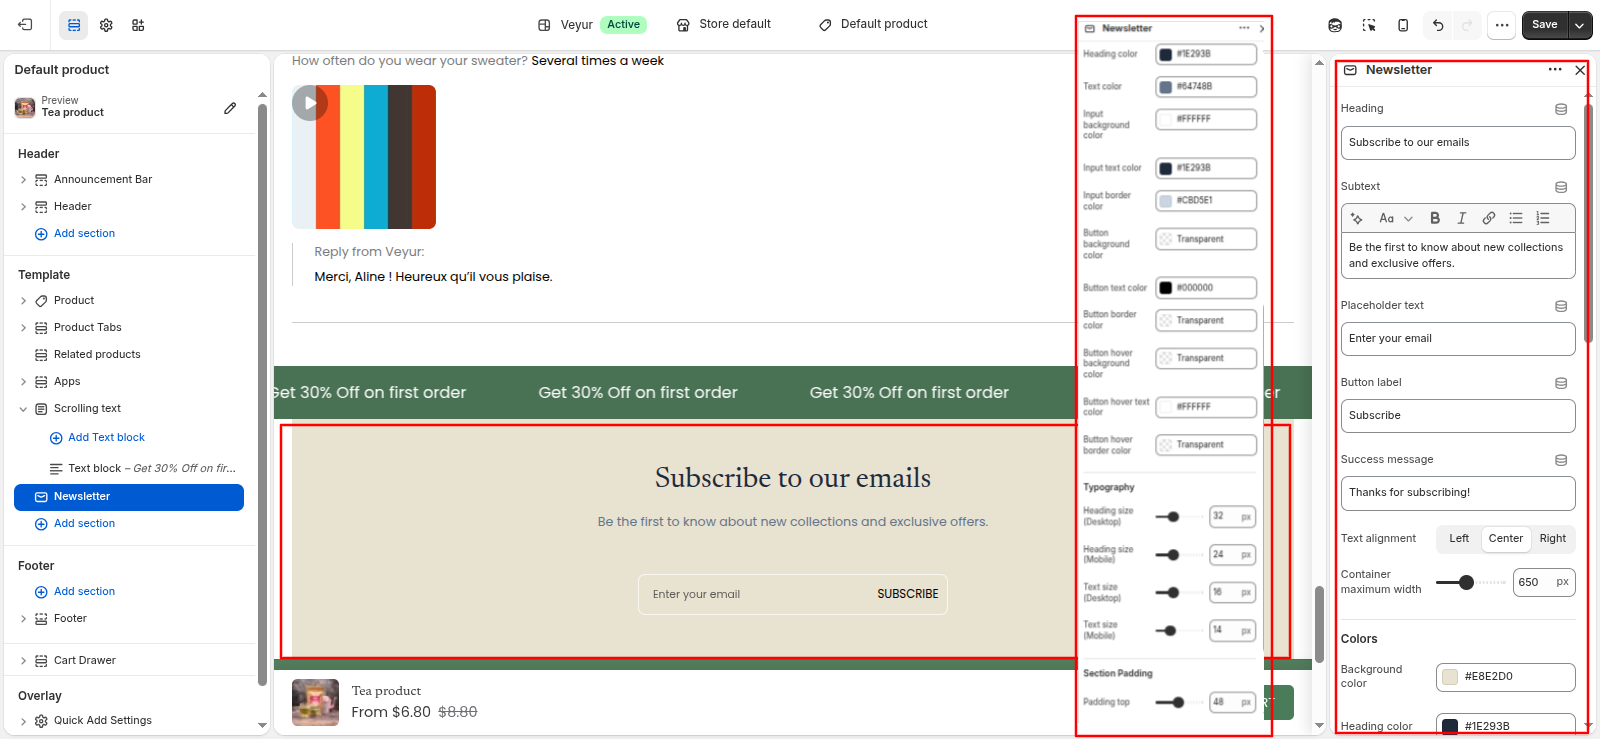Screen dimensions: 1600x739
Task: Click Add section under Footer
Action: click(84, 592)
